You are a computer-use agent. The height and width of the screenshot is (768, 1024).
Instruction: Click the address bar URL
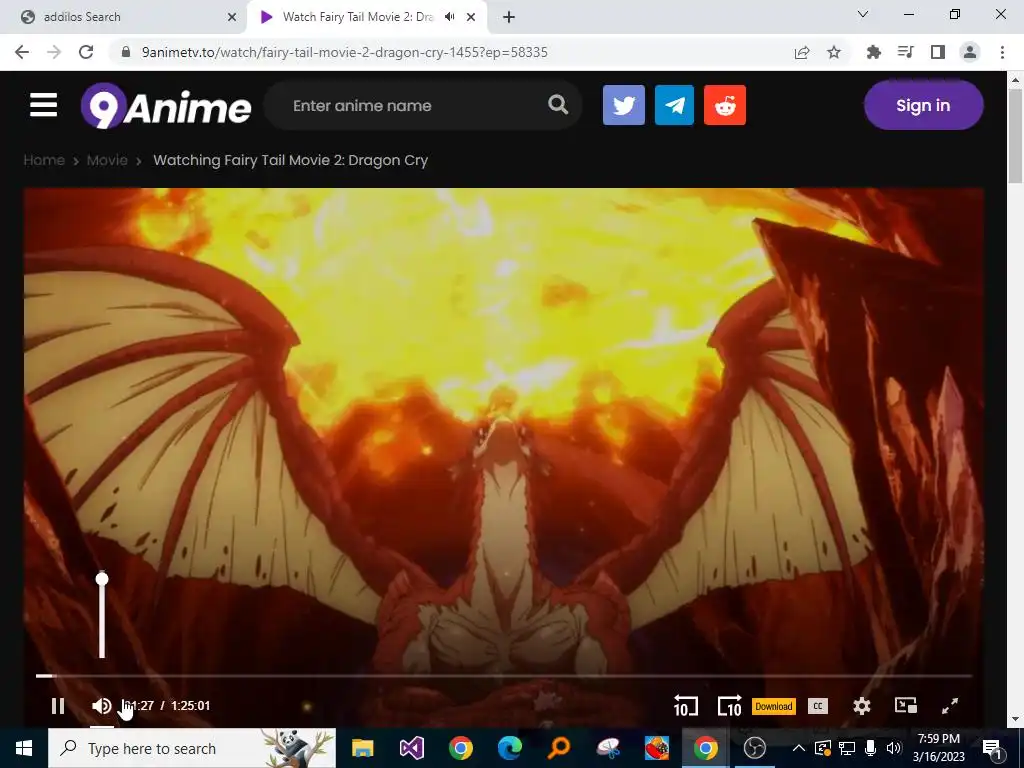click(345, 52)
